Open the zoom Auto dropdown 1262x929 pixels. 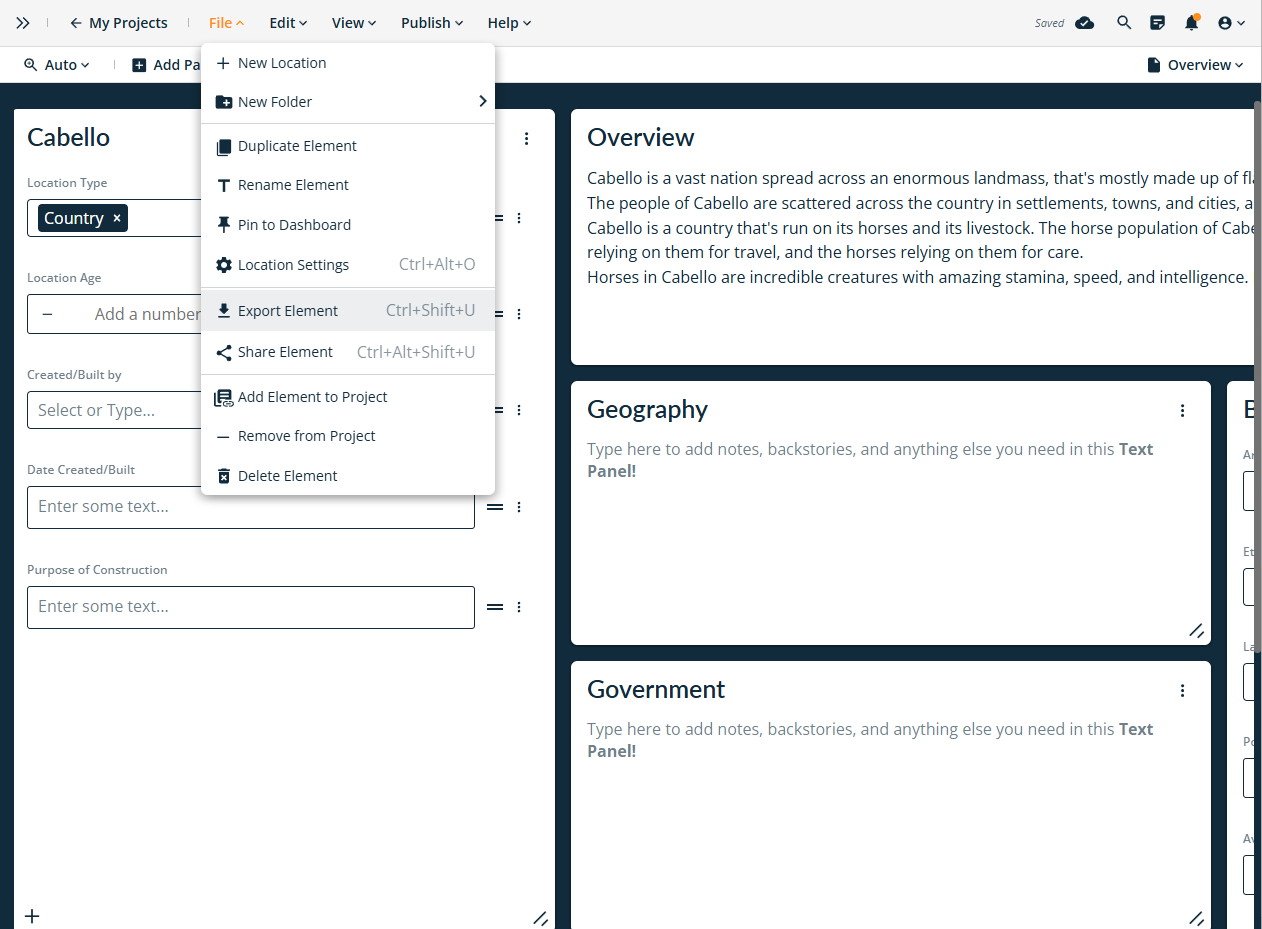coord(57,64)
